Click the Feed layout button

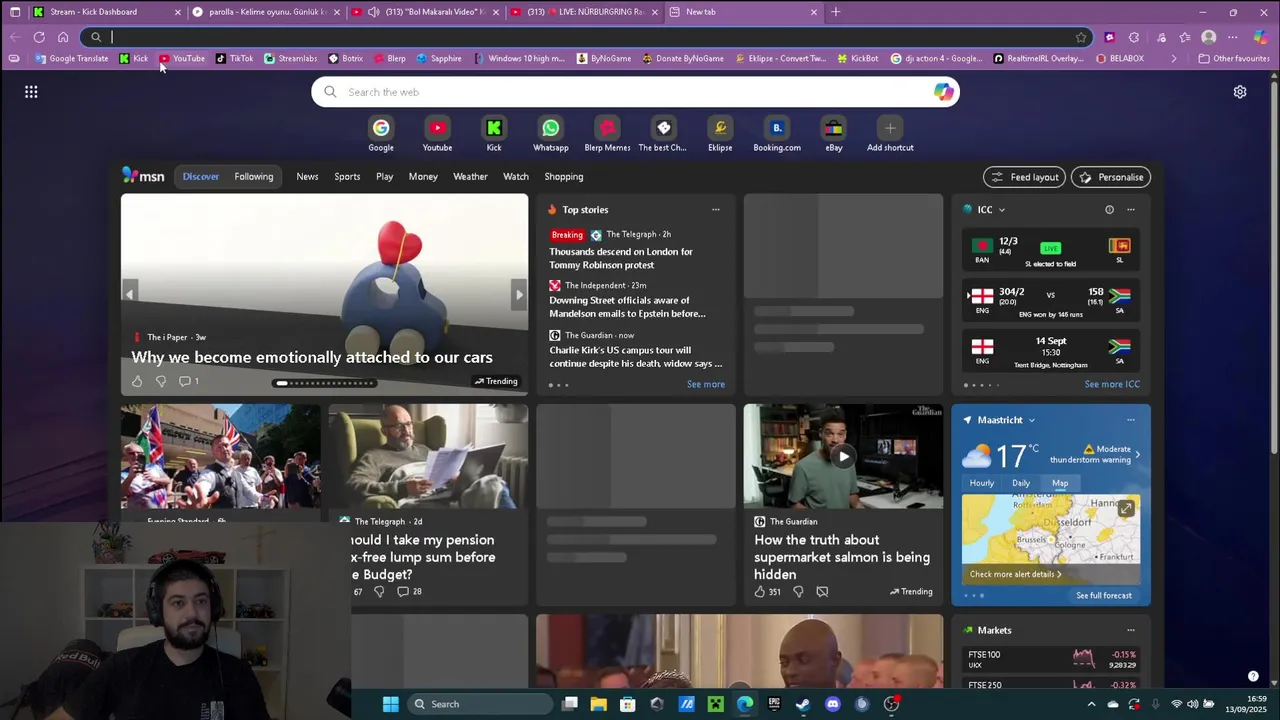coord(1025,177)
